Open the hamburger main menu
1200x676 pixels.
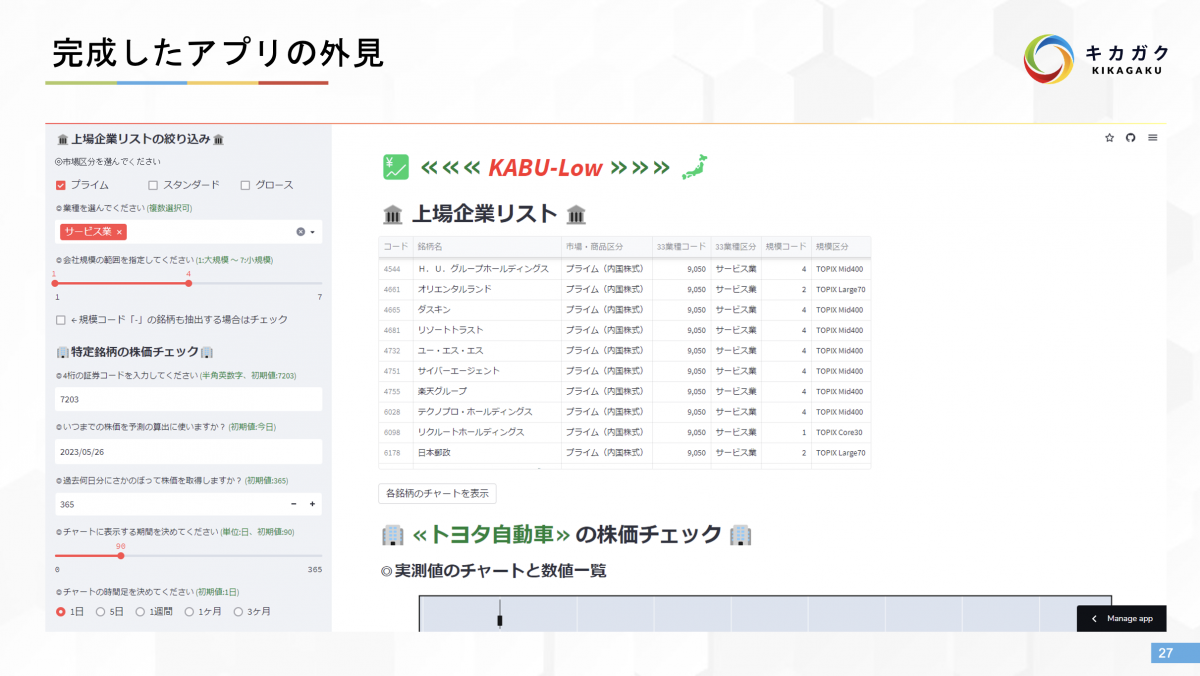1153,138
